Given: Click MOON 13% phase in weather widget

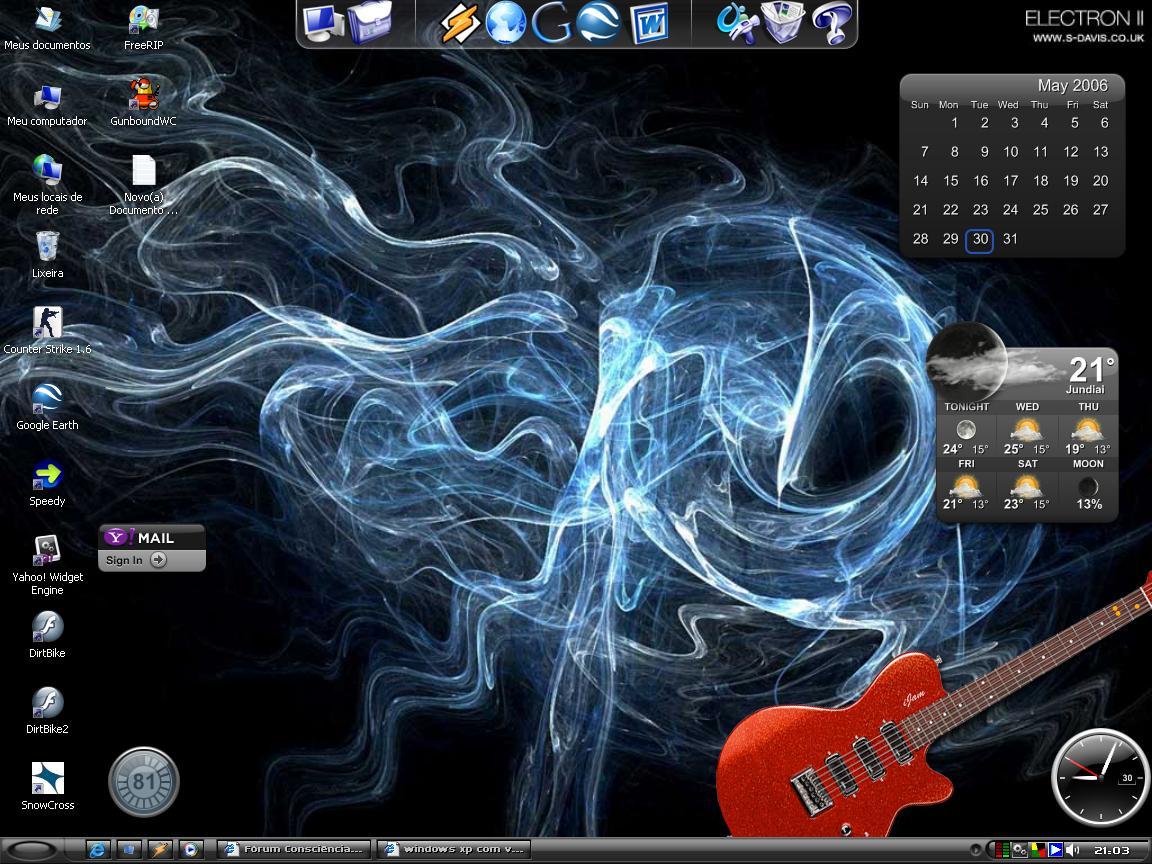Looking at the screenshot, I should (1088, 485).
